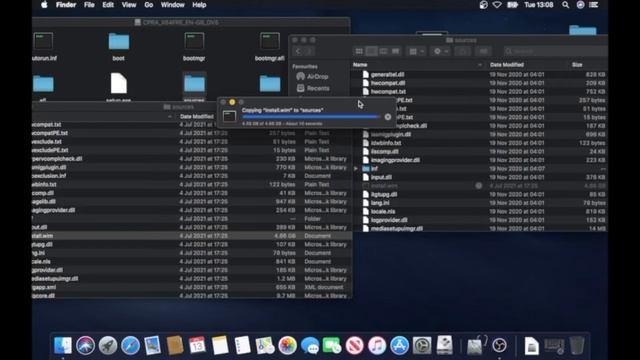Open OBS from the Dock

pyautogui.click(x=500, y=345)
